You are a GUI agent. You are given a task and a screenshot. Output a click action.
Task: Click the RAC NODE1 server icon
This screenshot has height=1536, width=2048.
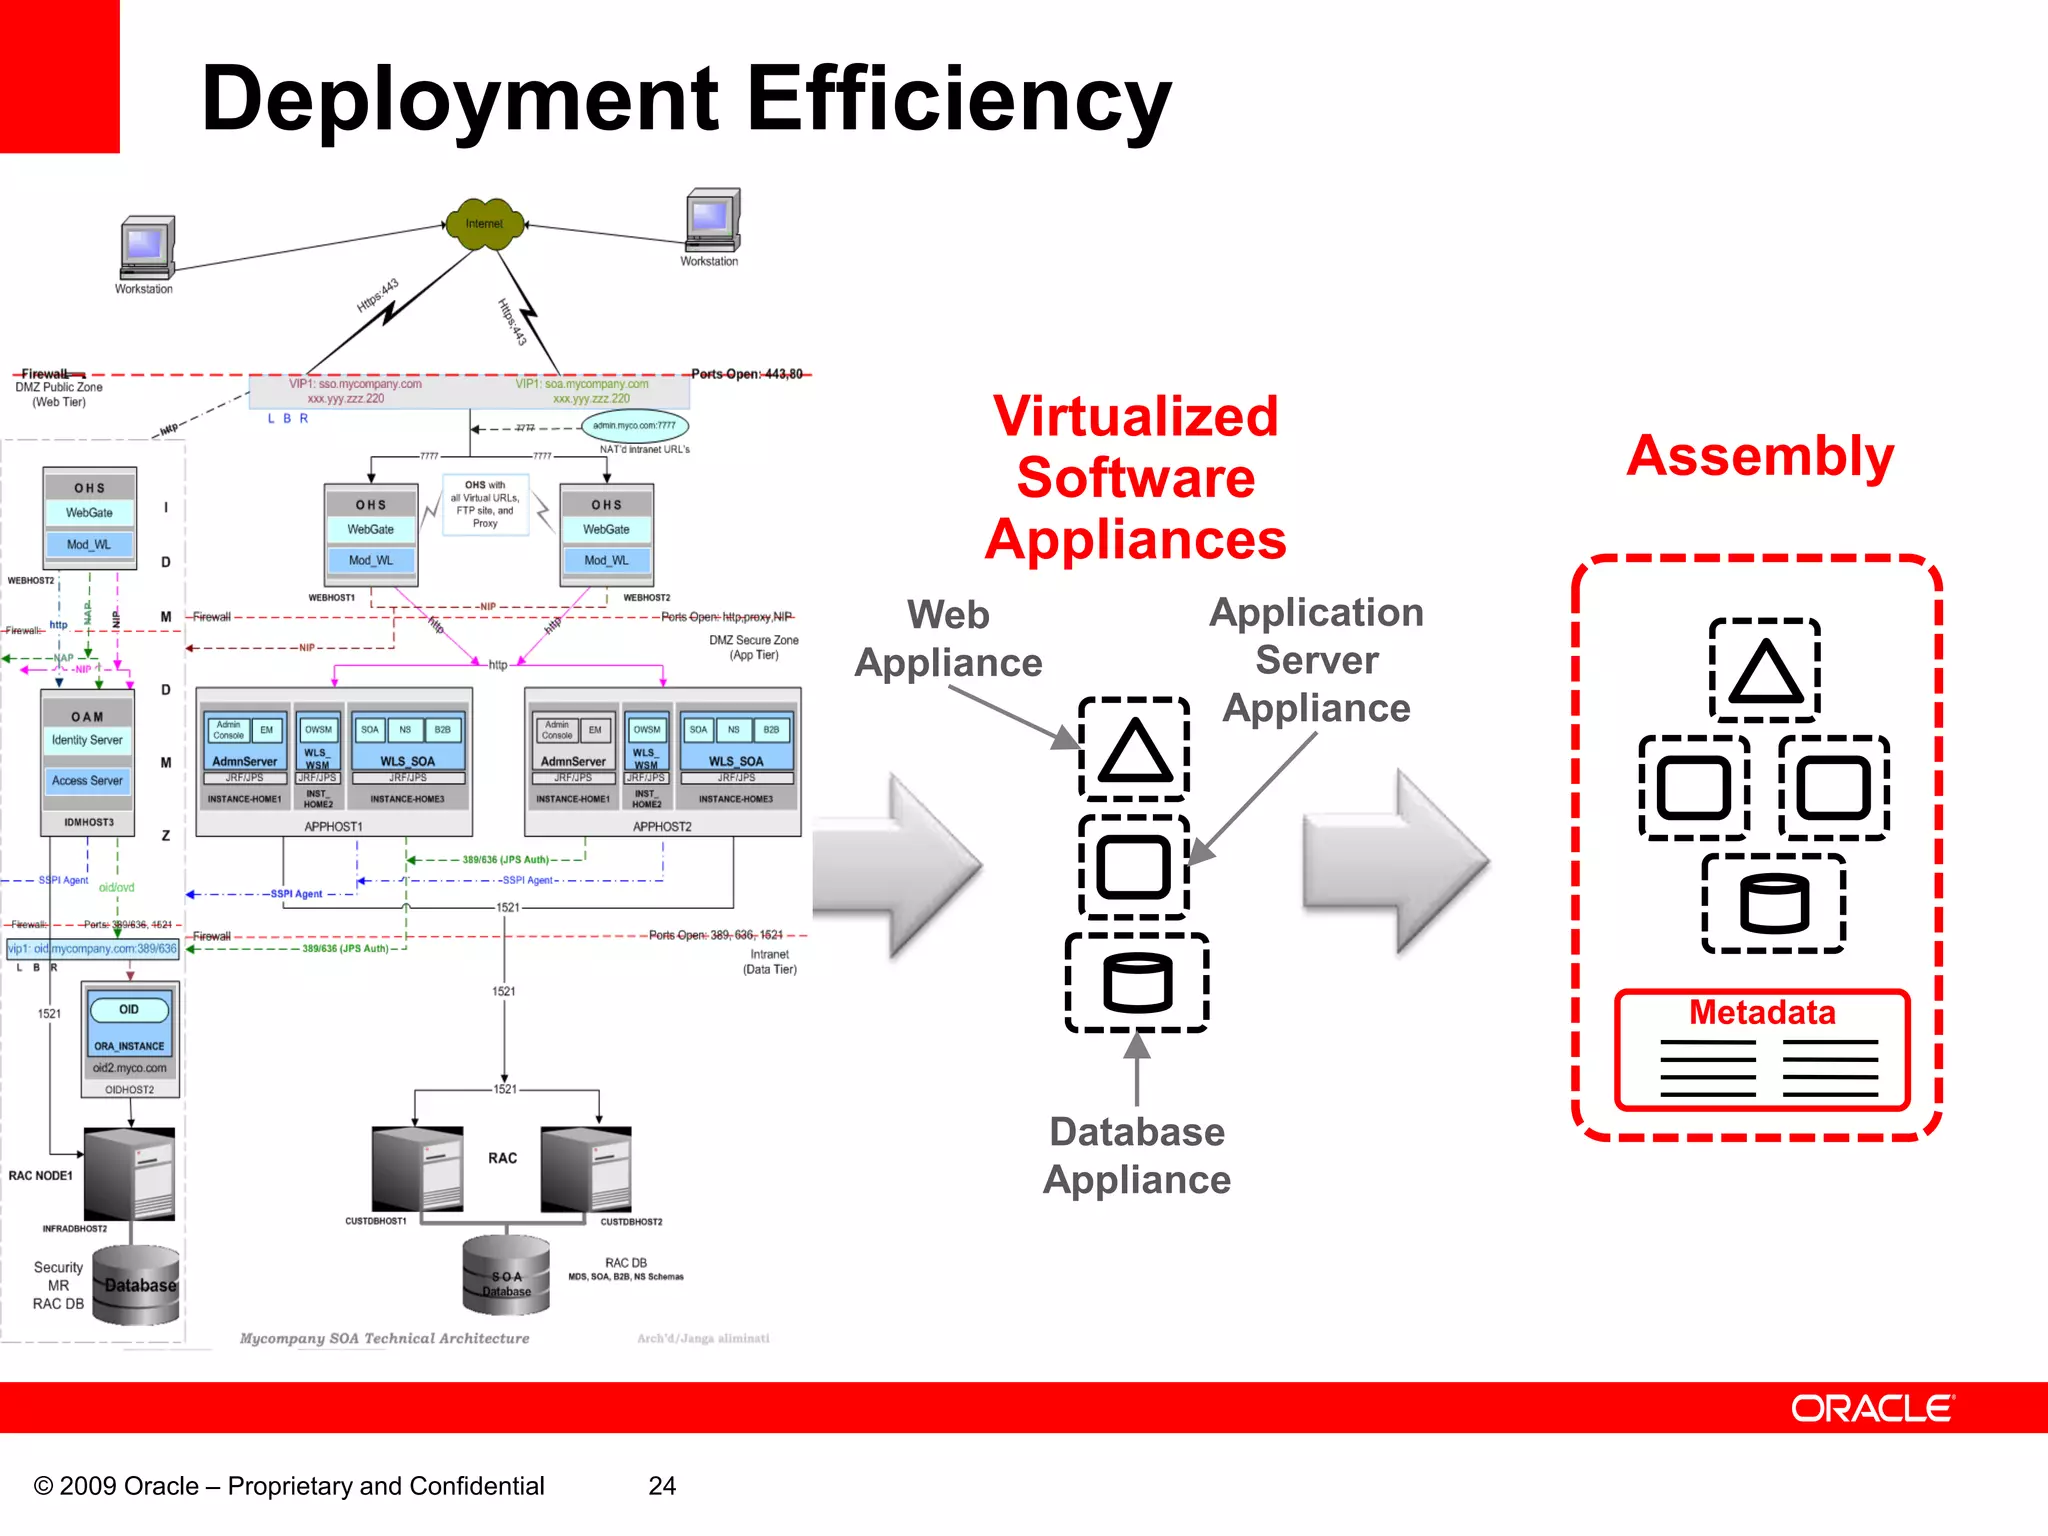coord(130,1173)
